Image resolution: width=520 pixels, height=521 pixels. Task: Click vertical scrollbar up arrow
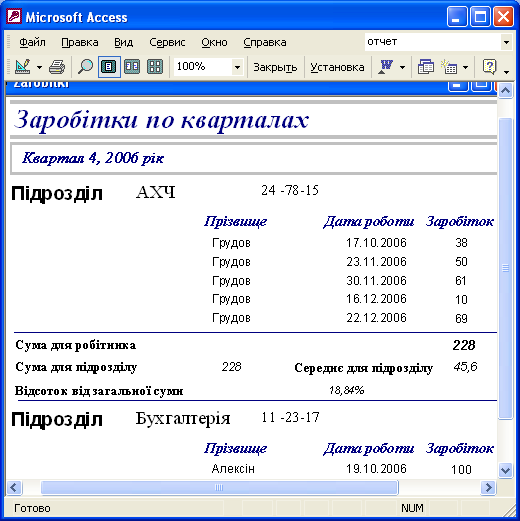[505, 90]
